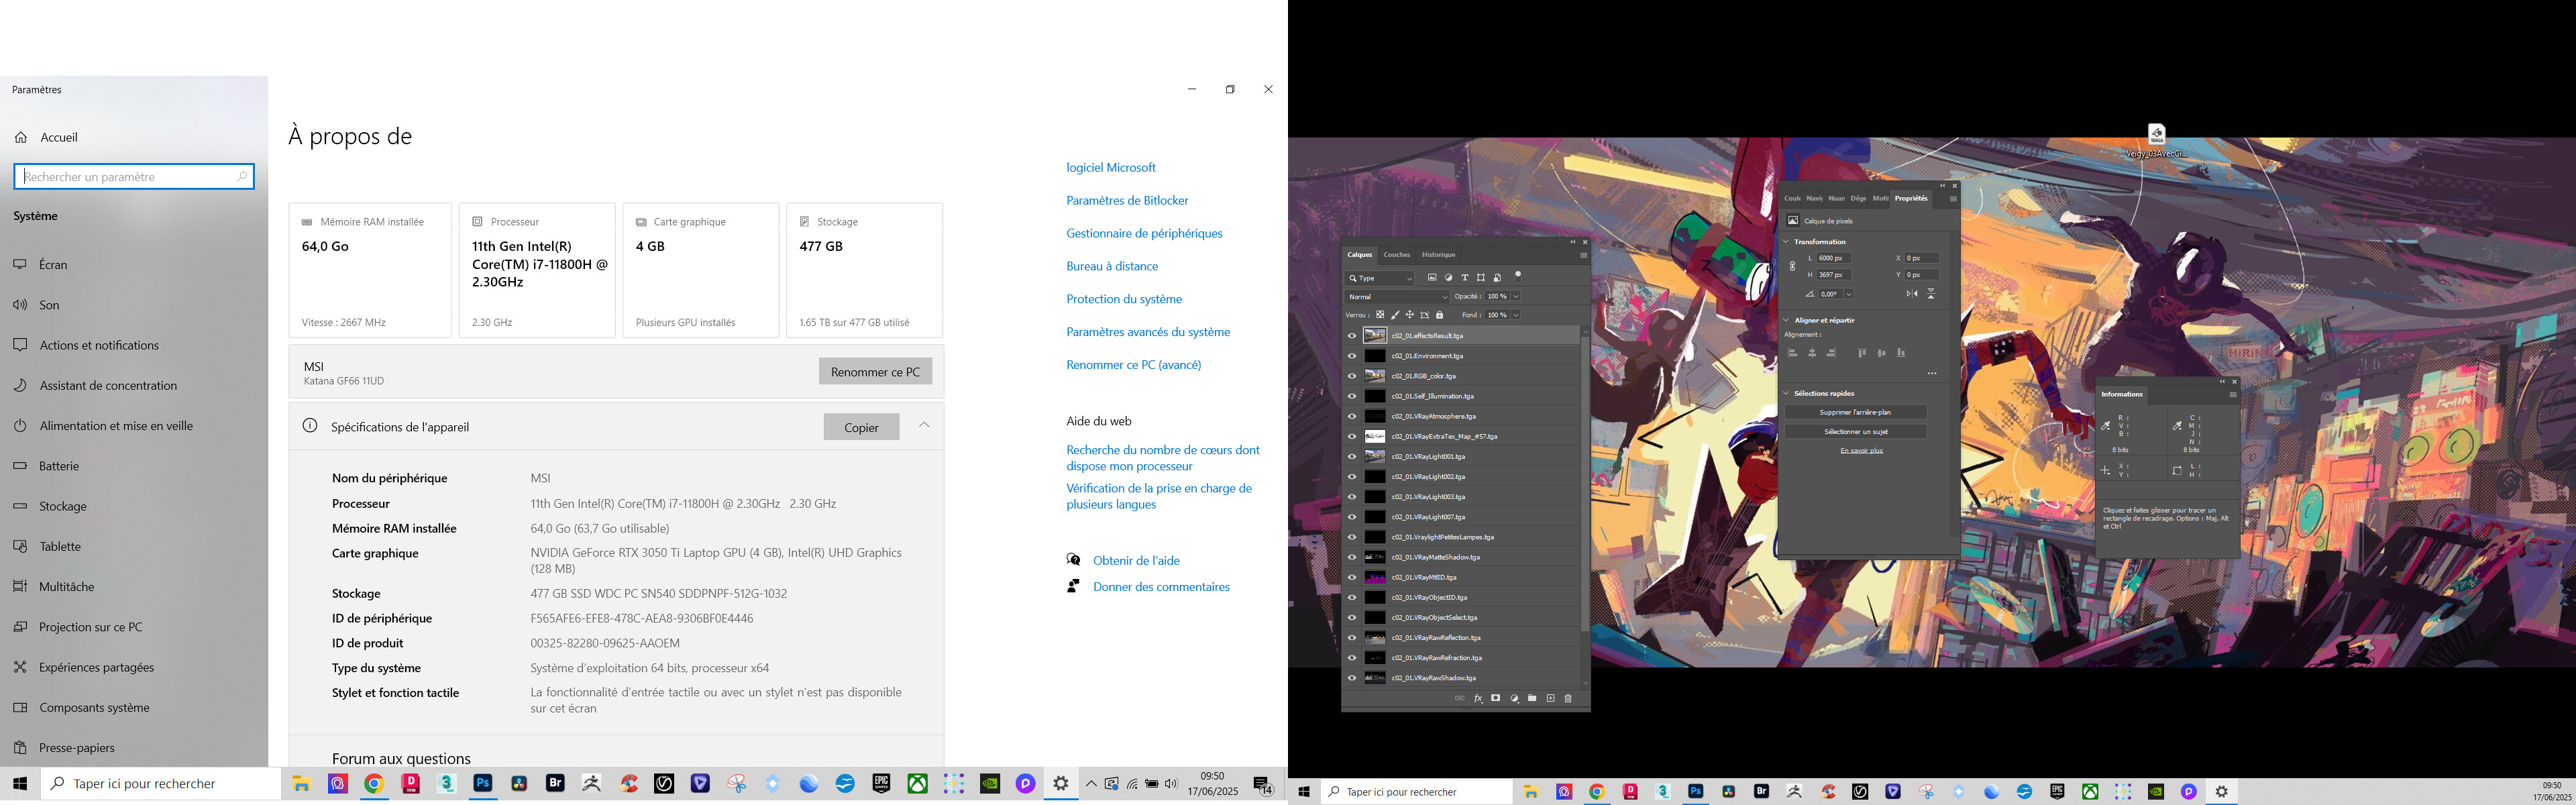Flip vertically in Transformation section
The height and width of the screenshot is (805, 2576).
pos(1931,294)
